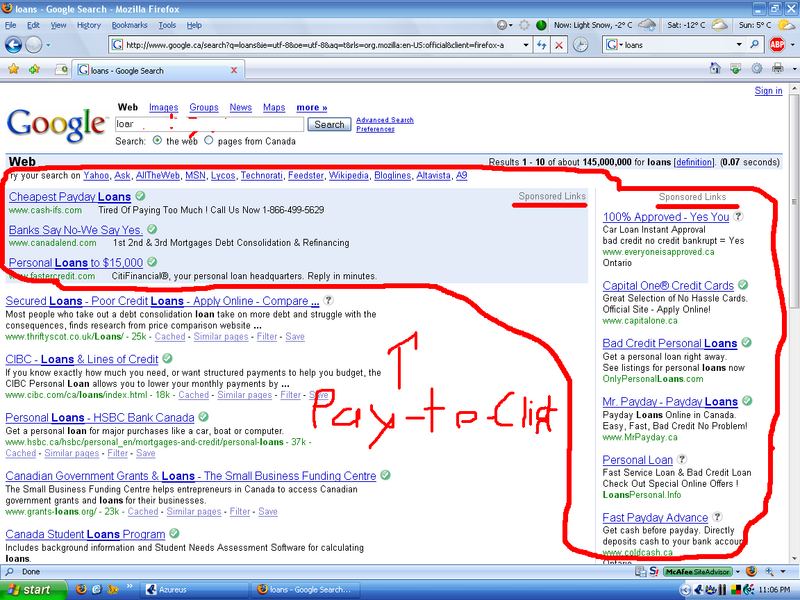The height and width of the screenshot is (600, 800).
Task: Open the dropdown arrow beside the status bar zoom icon
Action: (x=782, y=571)
